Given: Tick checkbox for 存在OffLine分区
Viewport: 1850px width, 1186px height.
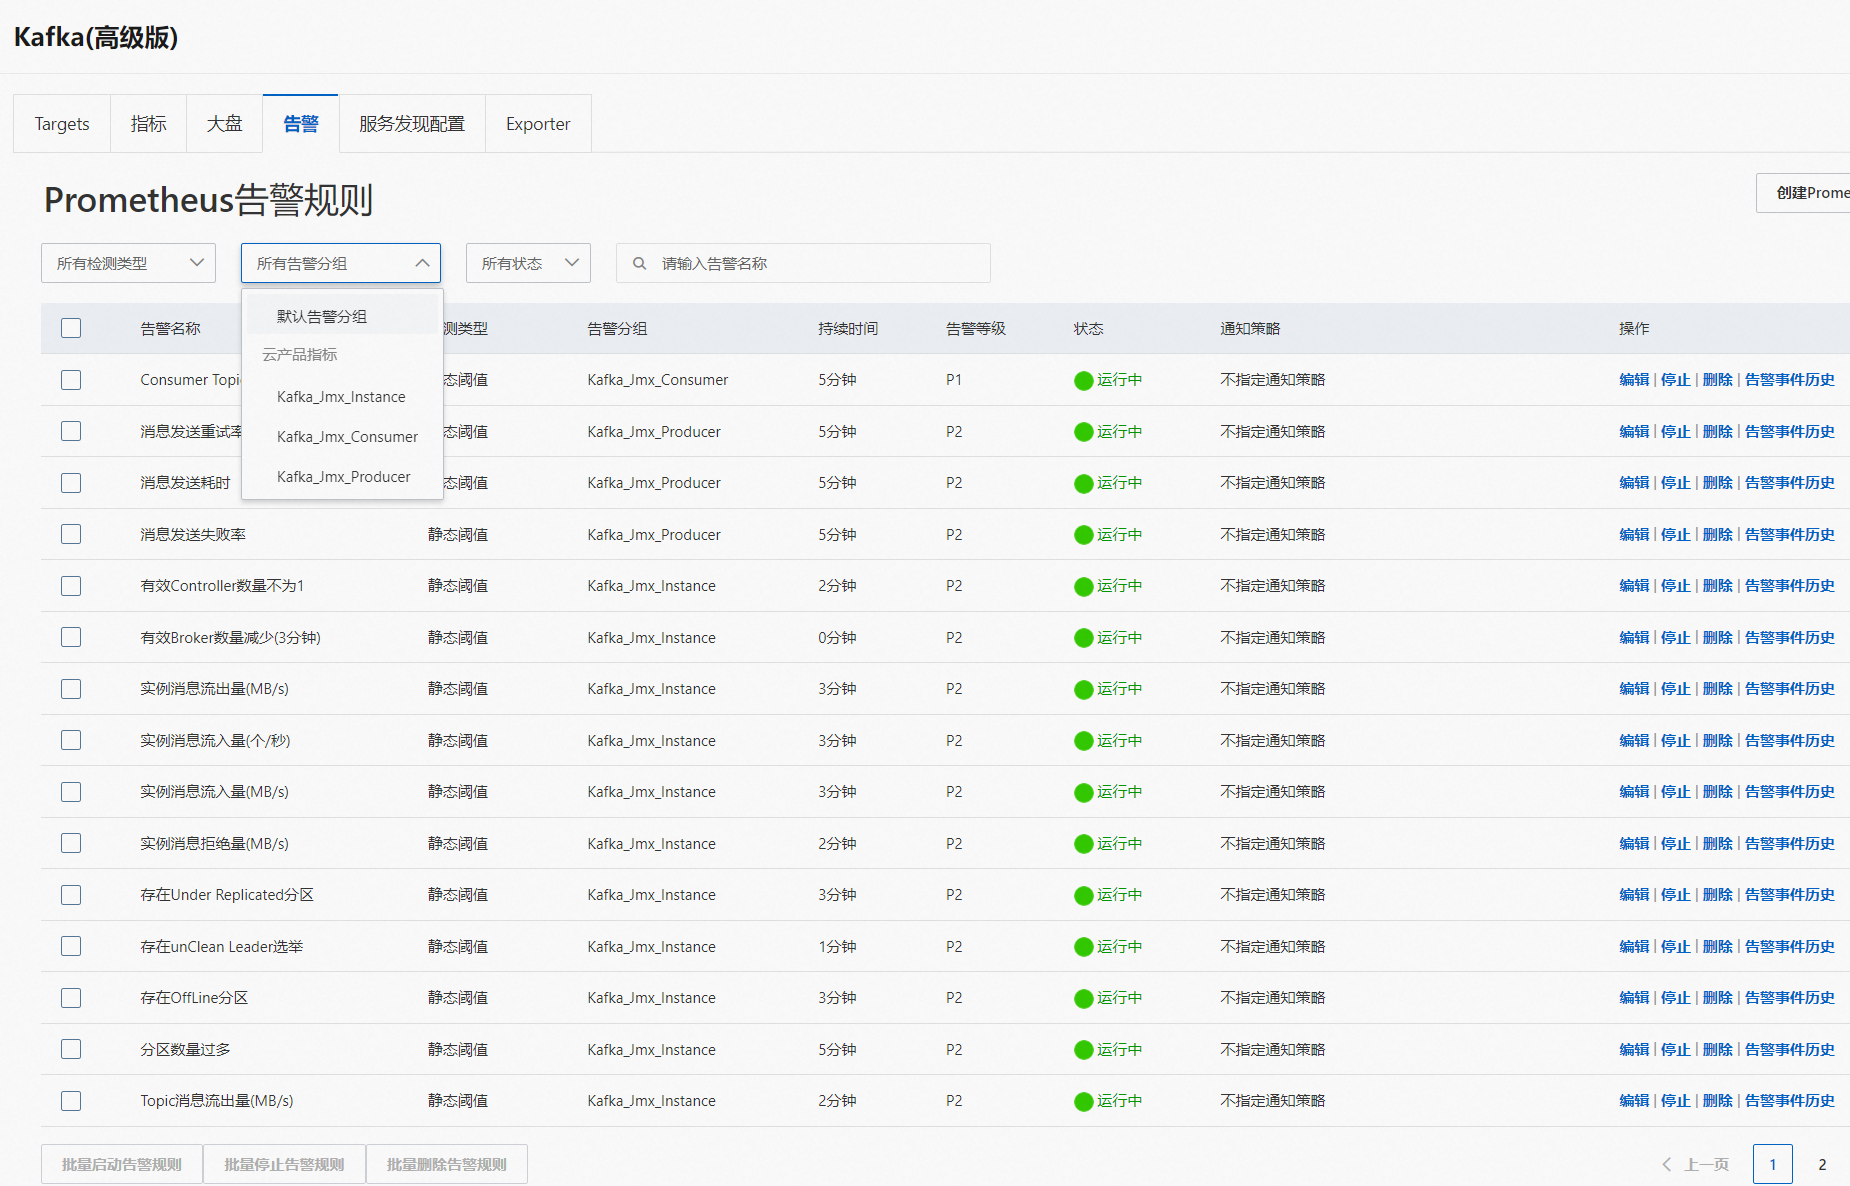Looking at the screenshot, I should (x=71, y=998).
